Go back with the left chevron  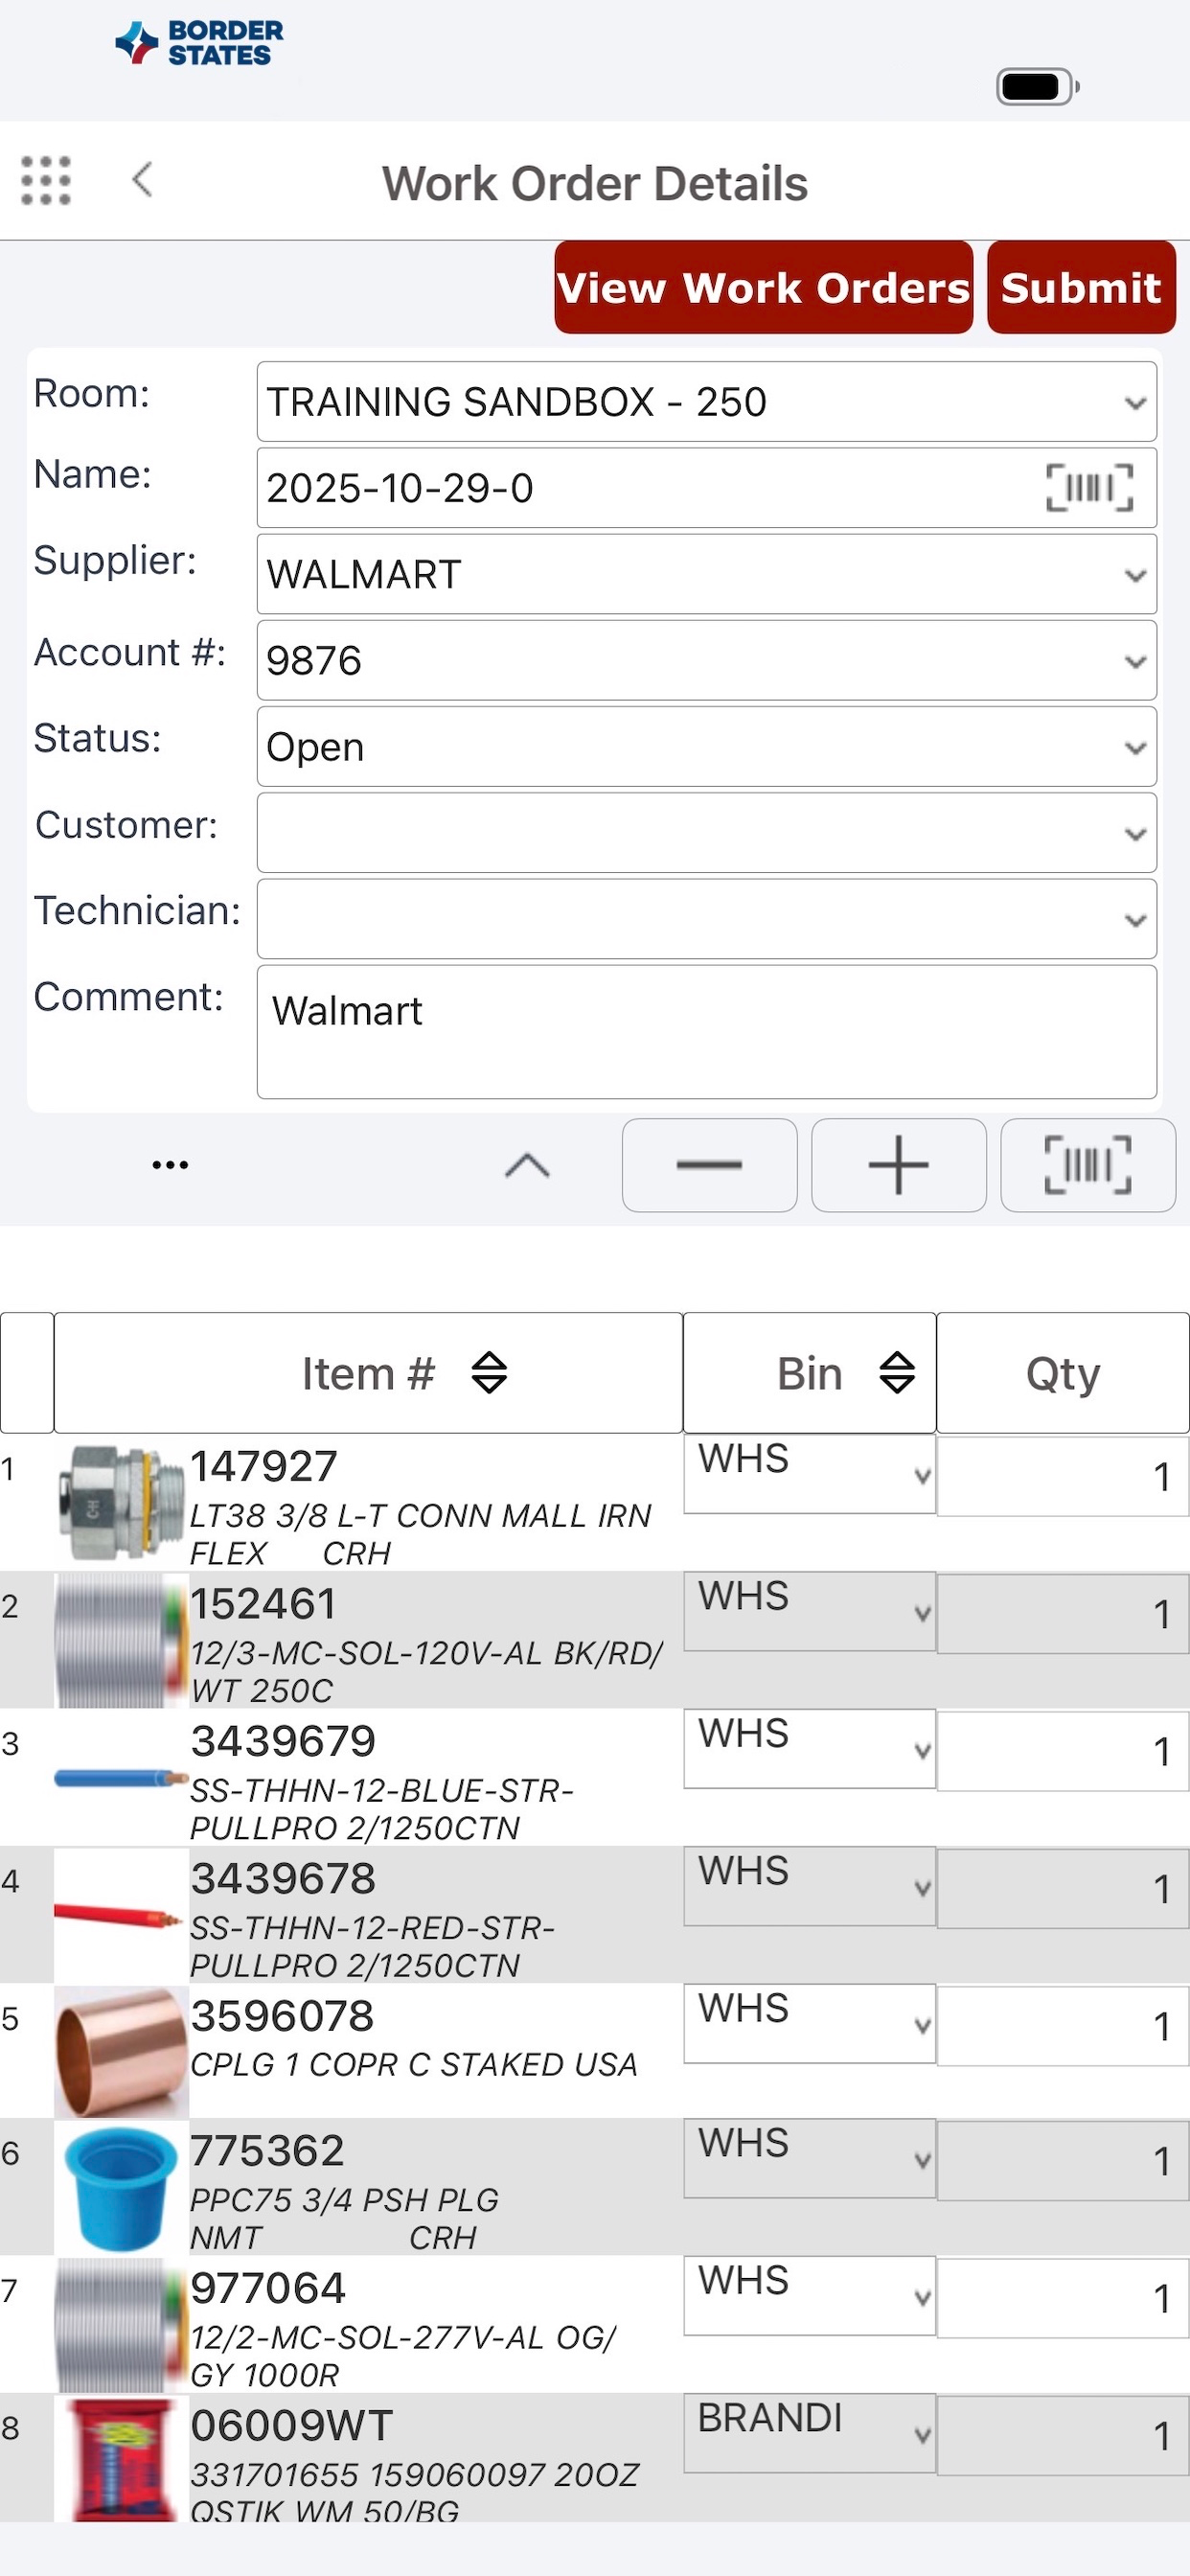click(142, 180)
